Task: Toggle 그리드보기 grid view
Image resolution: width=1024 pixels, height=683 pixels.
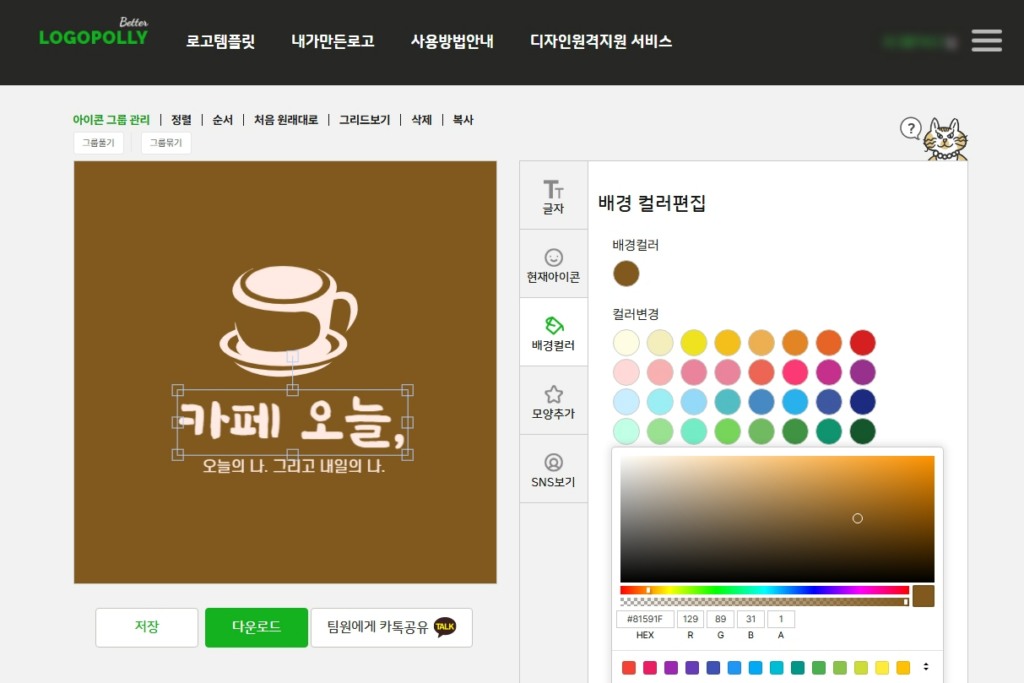Action: 364,119
